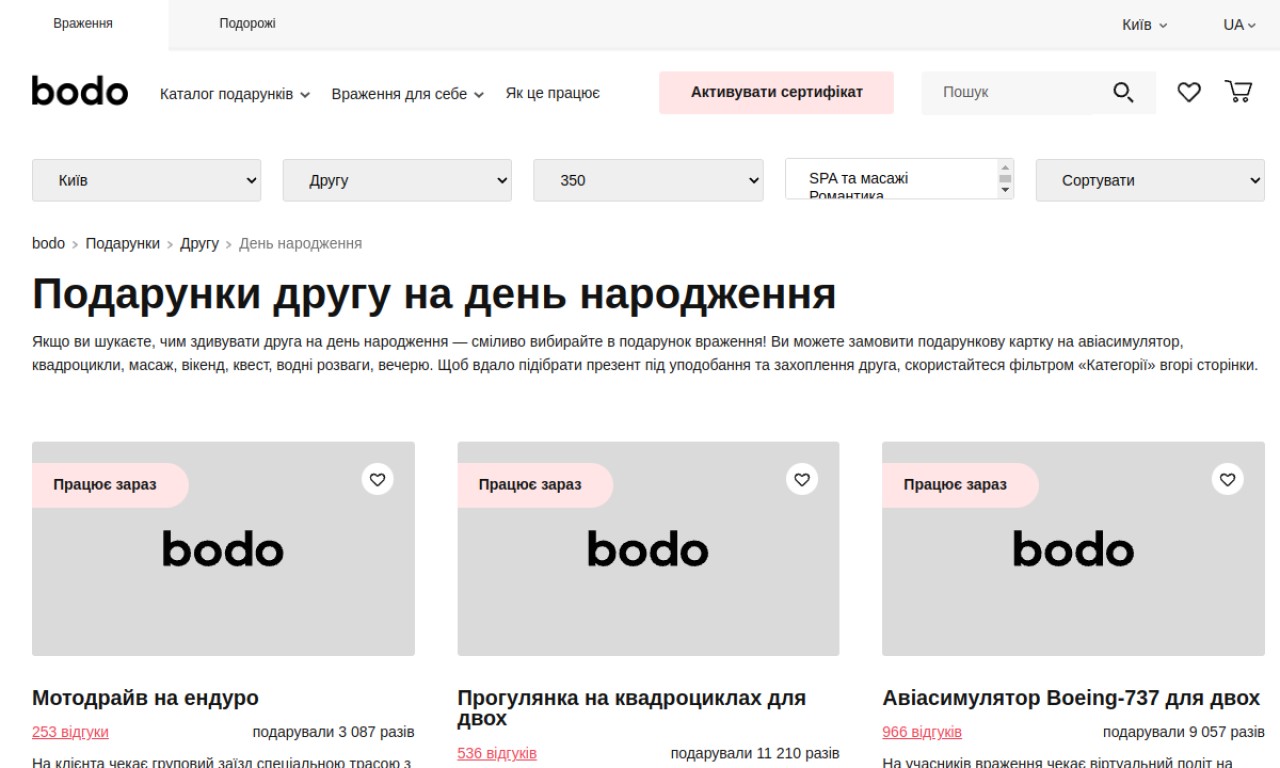
Task: Click the Активувати сертифікат button
Action: (x=776, y=92)
